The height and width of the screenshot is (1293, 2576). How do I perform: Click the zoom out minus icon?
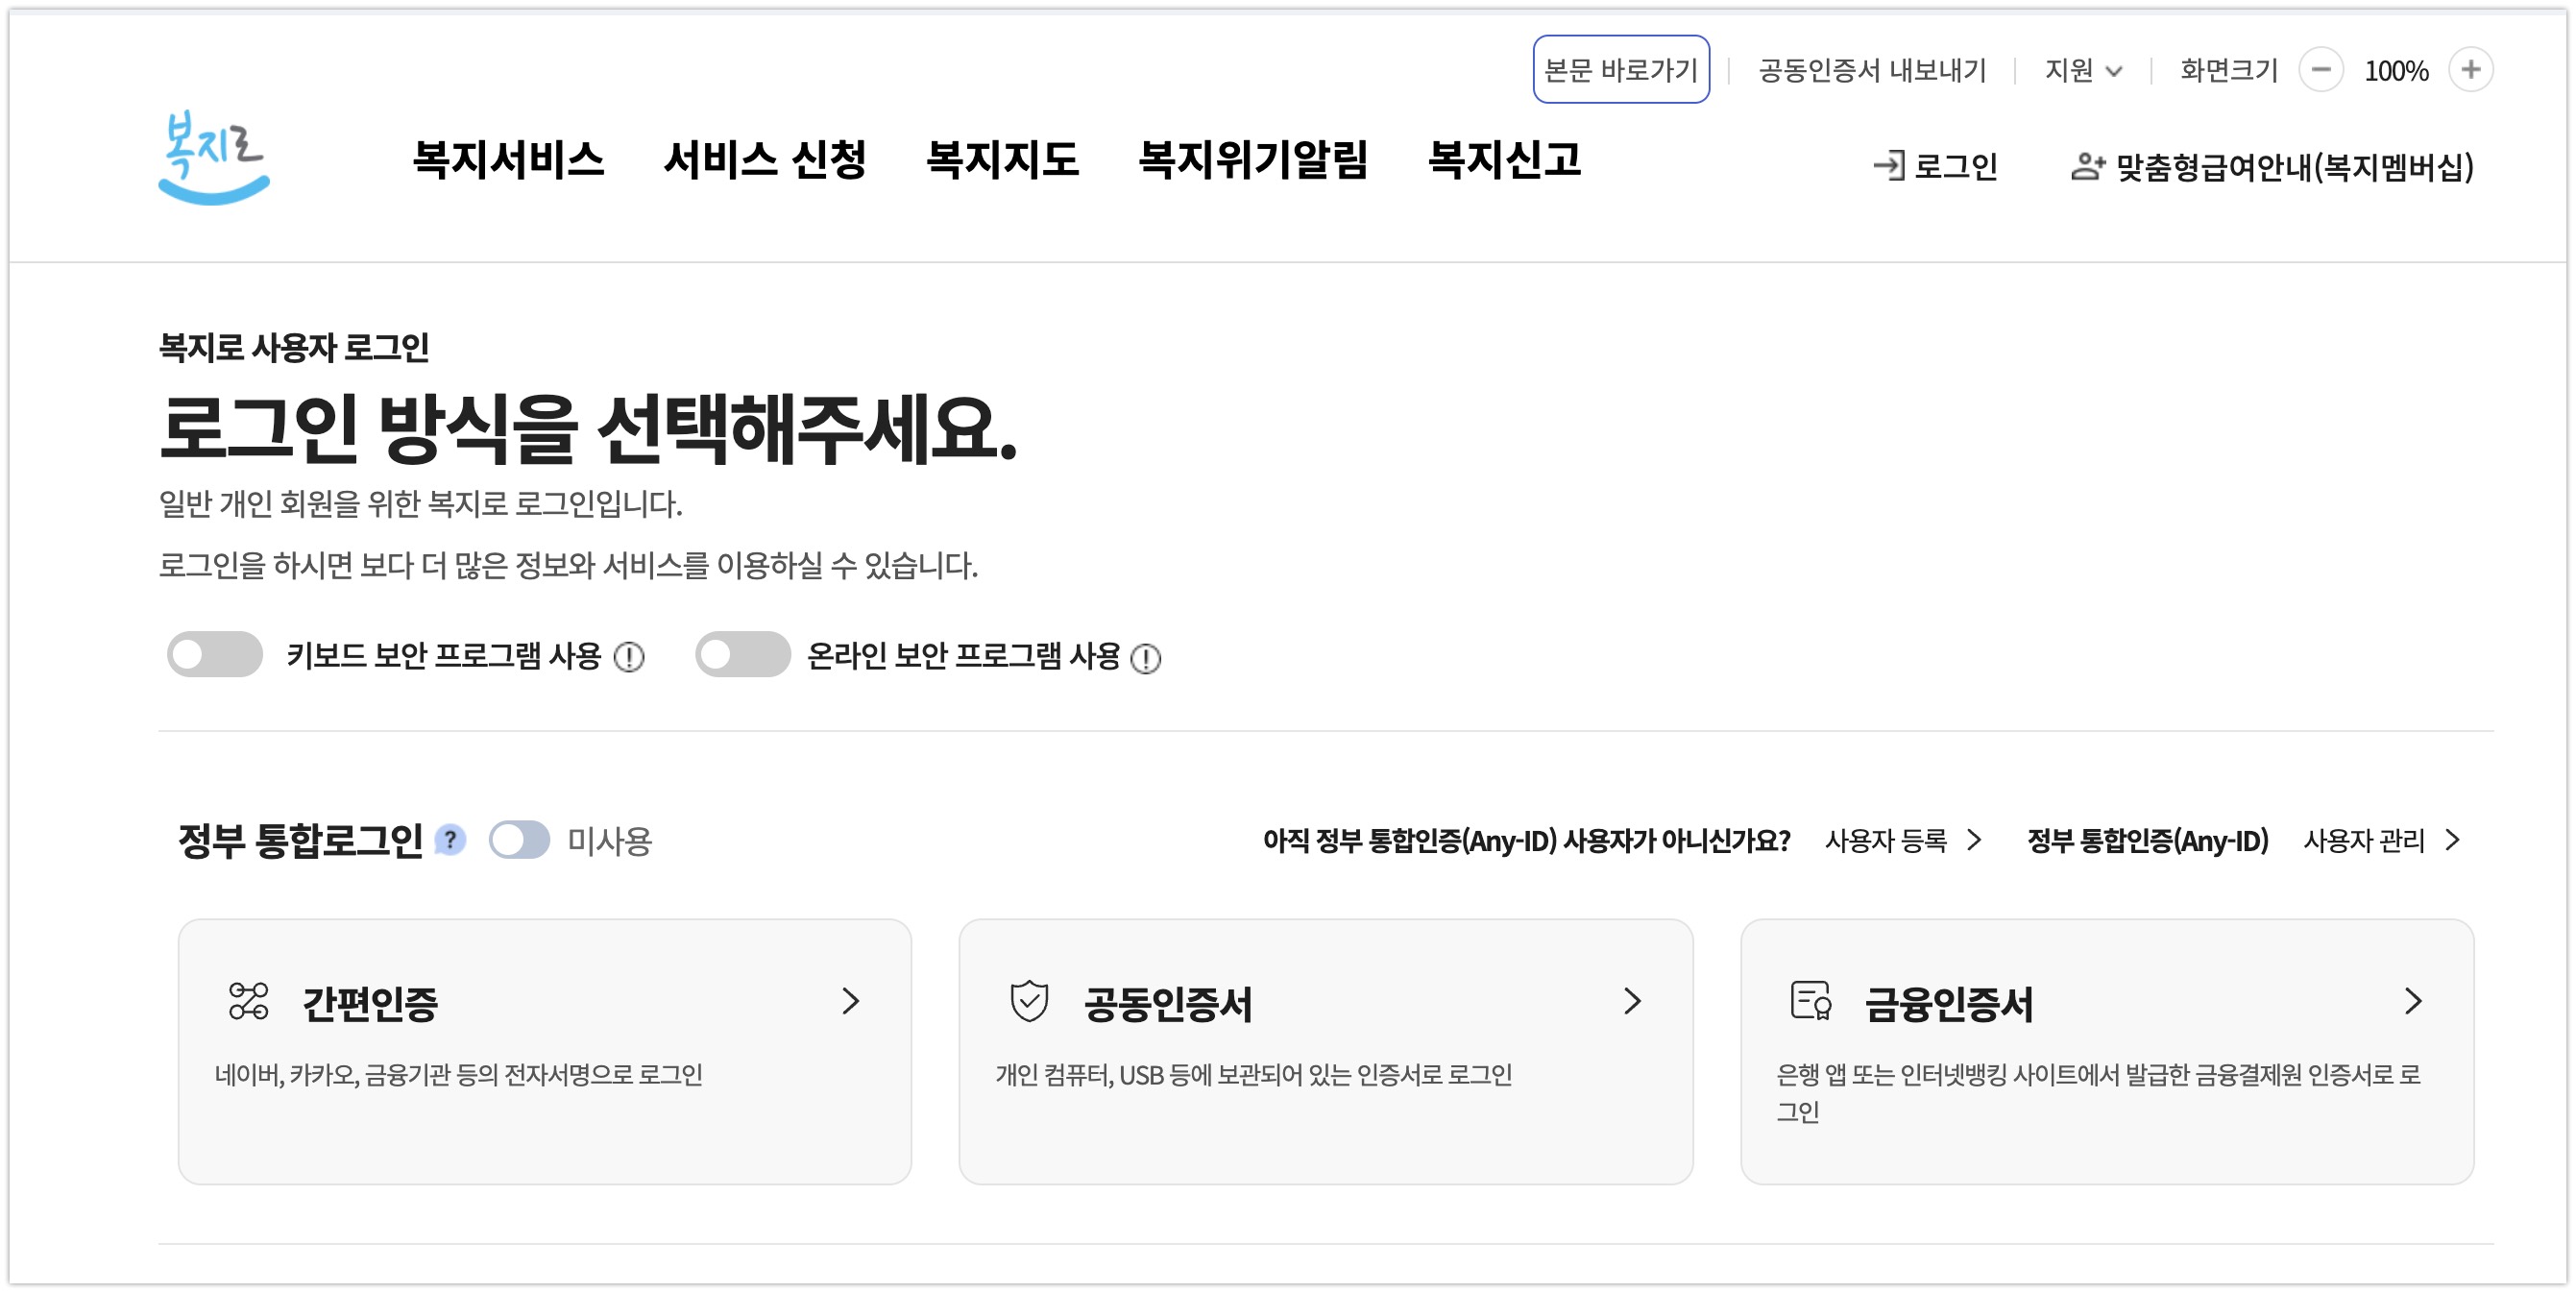pyautogui.click(x=2320, y=70)
